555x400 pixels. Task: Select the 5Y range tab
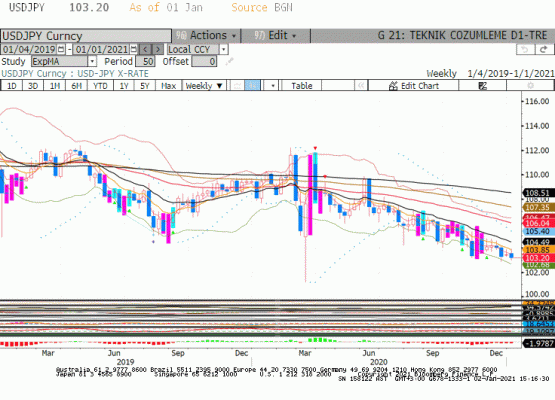pyautogui.click(x=145, y=86)
